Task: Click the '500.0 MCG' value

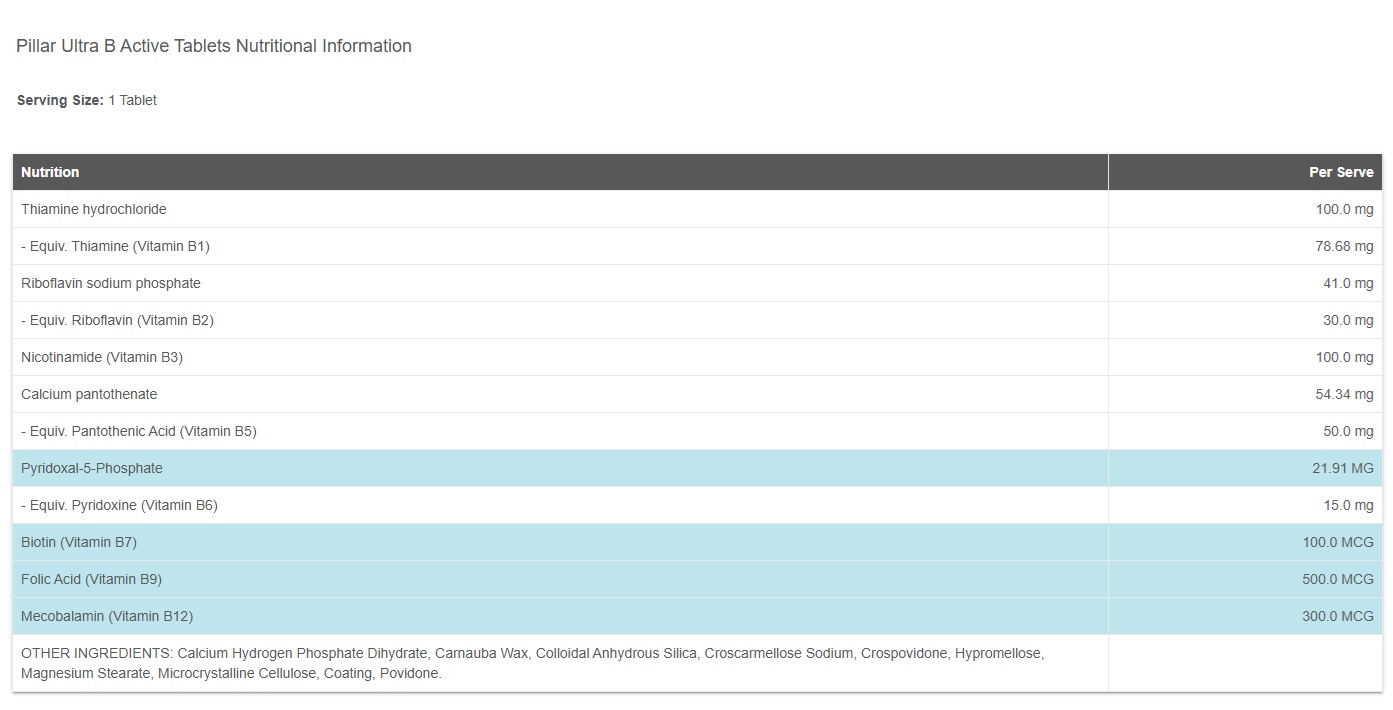Action: coord(1338,579)
